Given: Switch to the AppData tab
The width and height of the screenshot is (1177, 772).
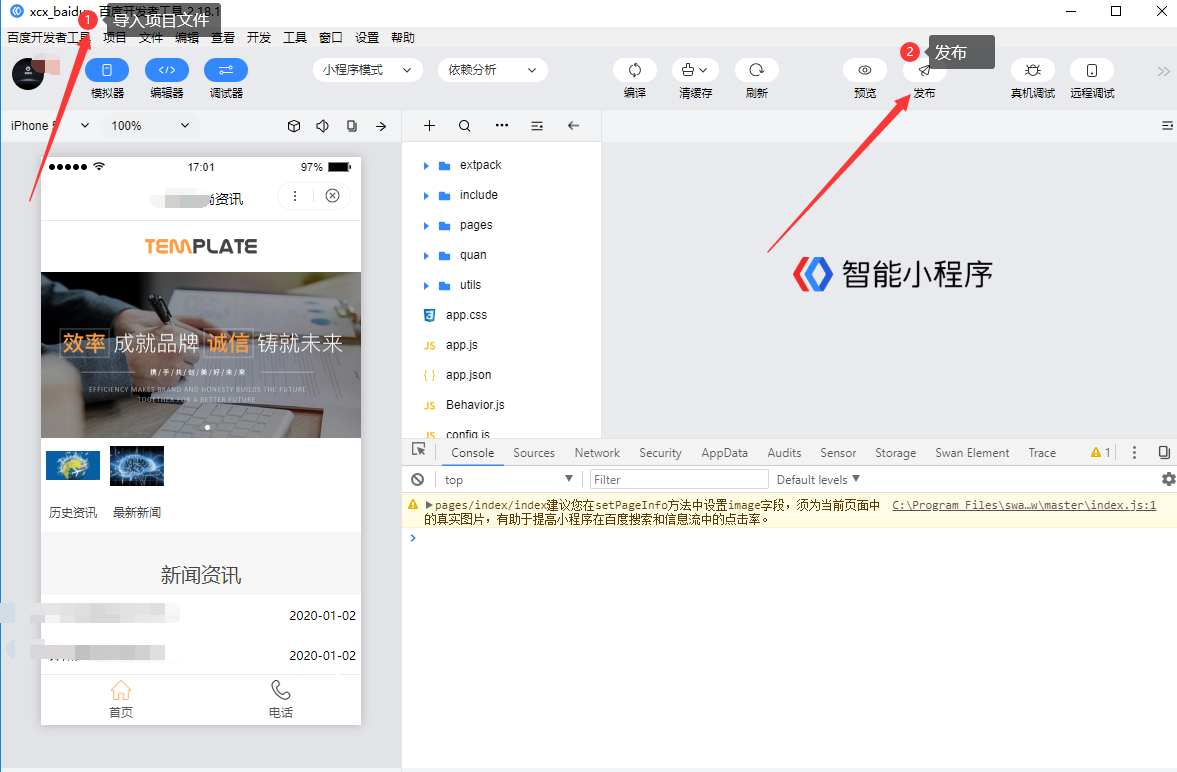Looking at the screenshot, I should [724, 453].
